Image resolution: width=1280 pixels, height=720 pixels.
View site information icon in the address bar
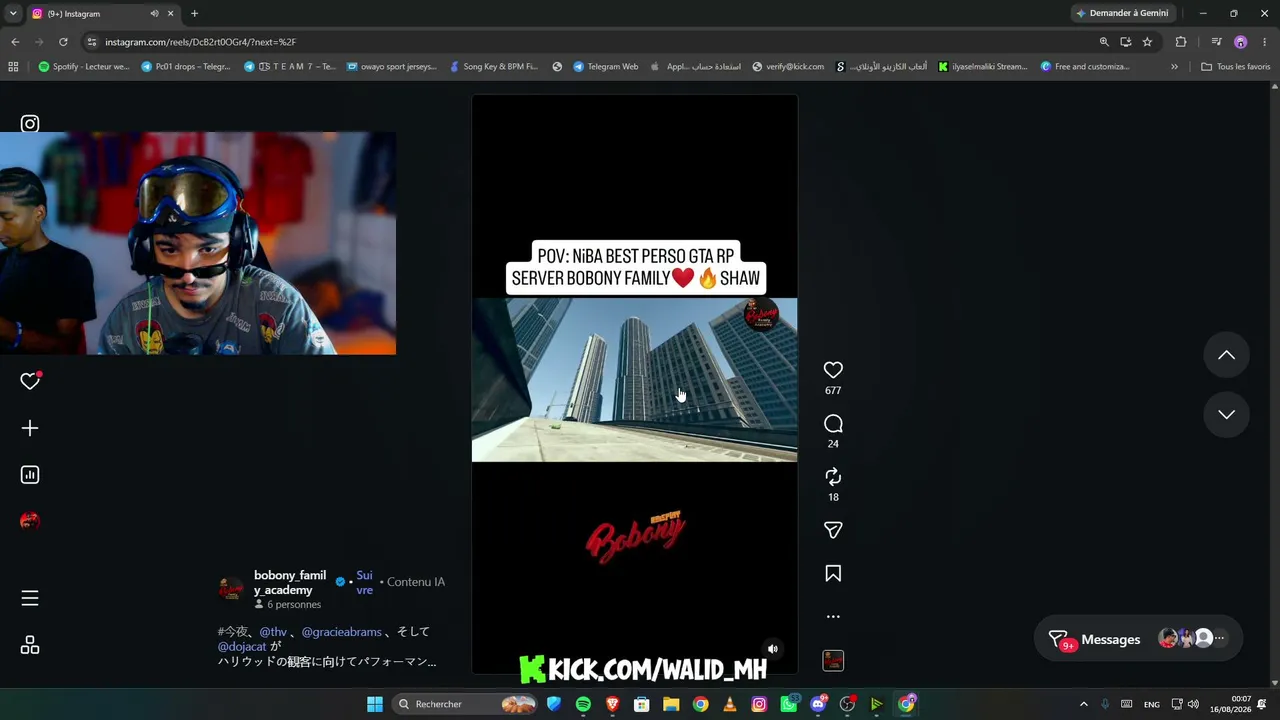(92, 42)
